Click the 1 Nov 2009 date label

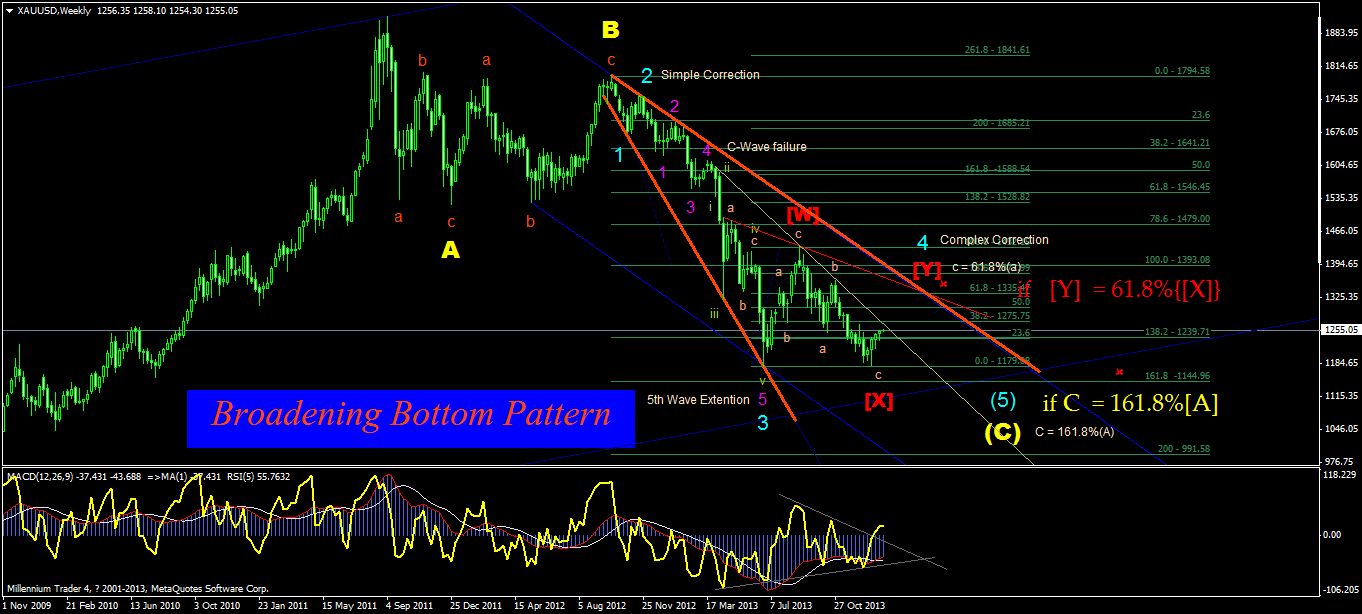pos(27,606)
